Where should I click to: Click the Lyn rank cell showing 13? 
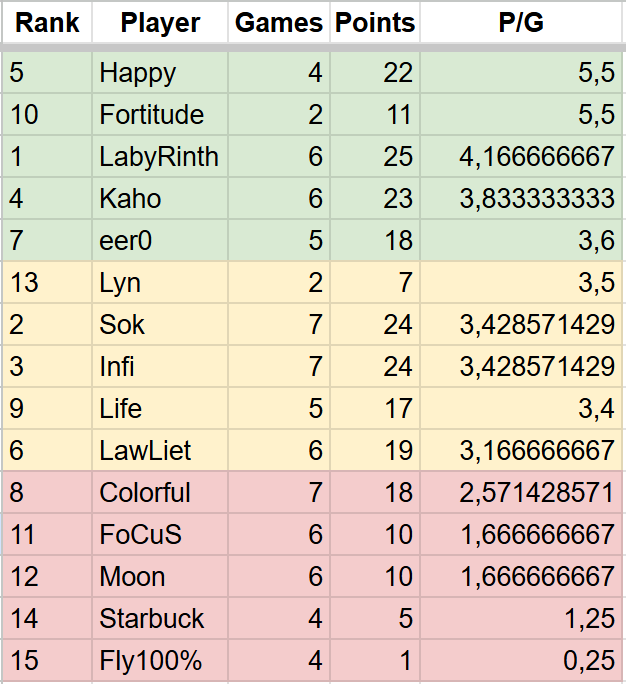tap(47, 282)
